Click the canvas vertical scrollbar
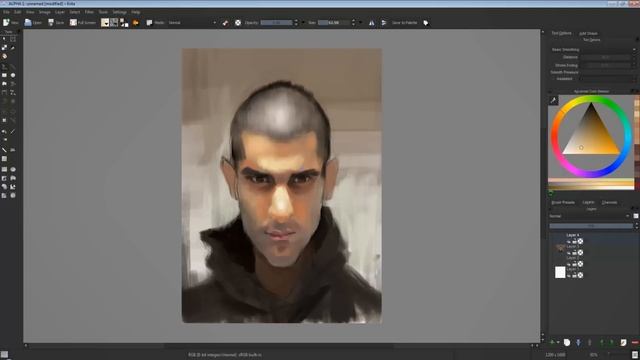Viewport: 640px width, 360px height. tap(542, 184)
